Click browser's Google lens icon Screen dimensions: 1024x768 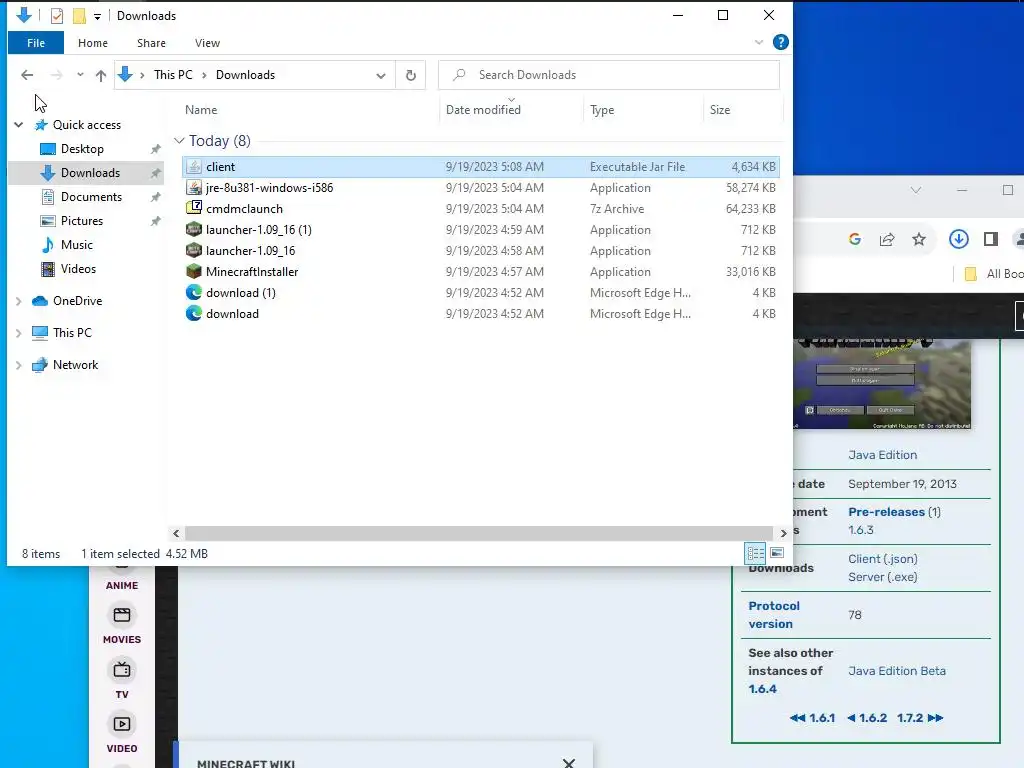[x=855, y=239]
